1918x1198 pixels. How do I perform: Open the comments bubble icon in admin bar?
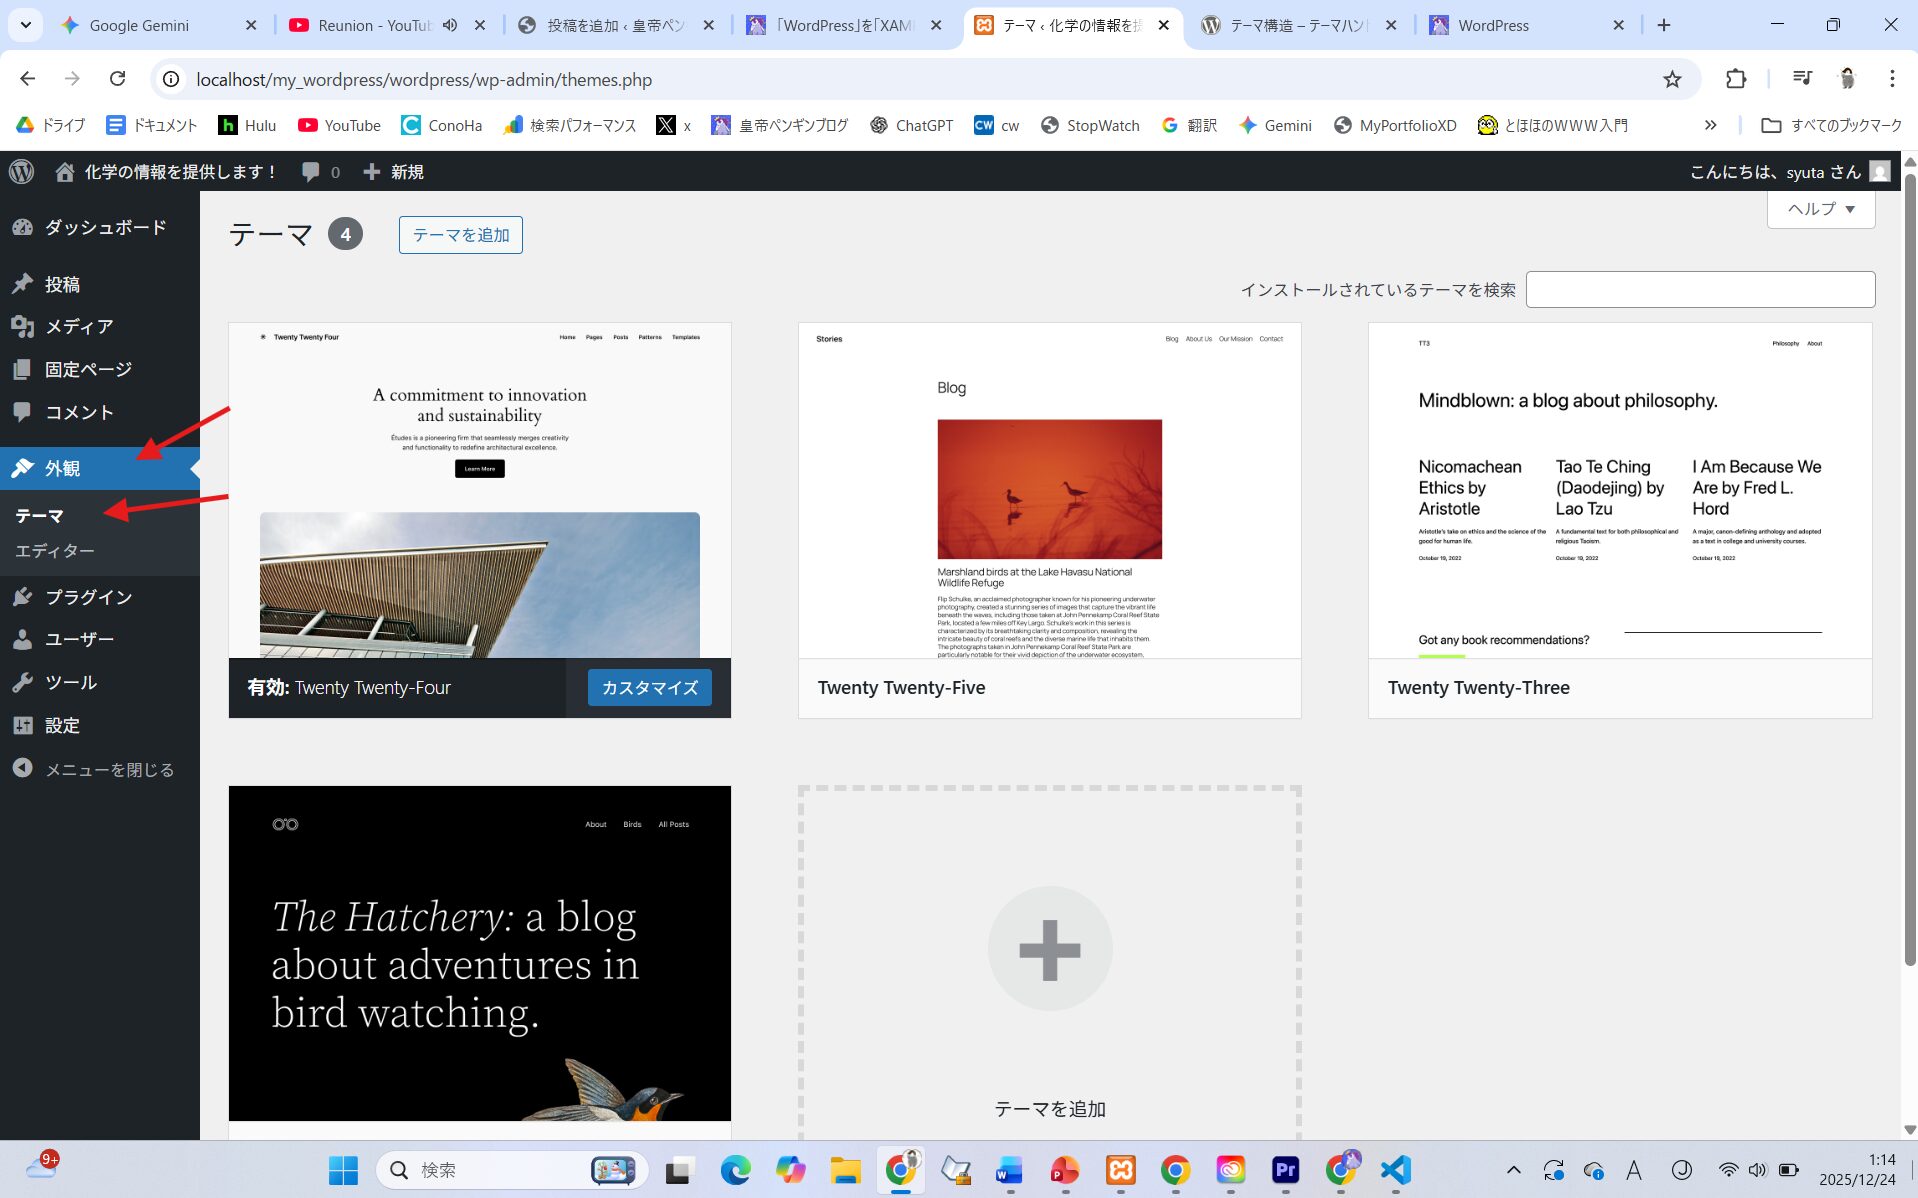click(311, 172)
